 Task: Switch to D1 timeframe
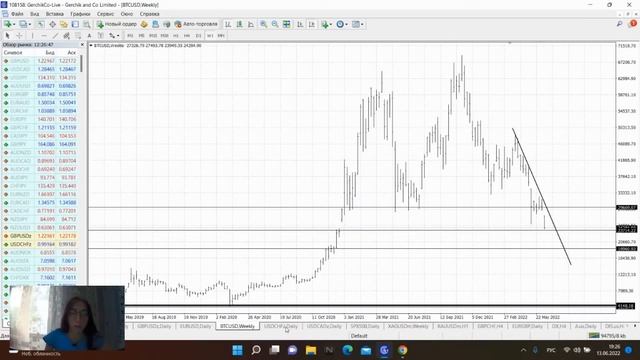[198, 36]
